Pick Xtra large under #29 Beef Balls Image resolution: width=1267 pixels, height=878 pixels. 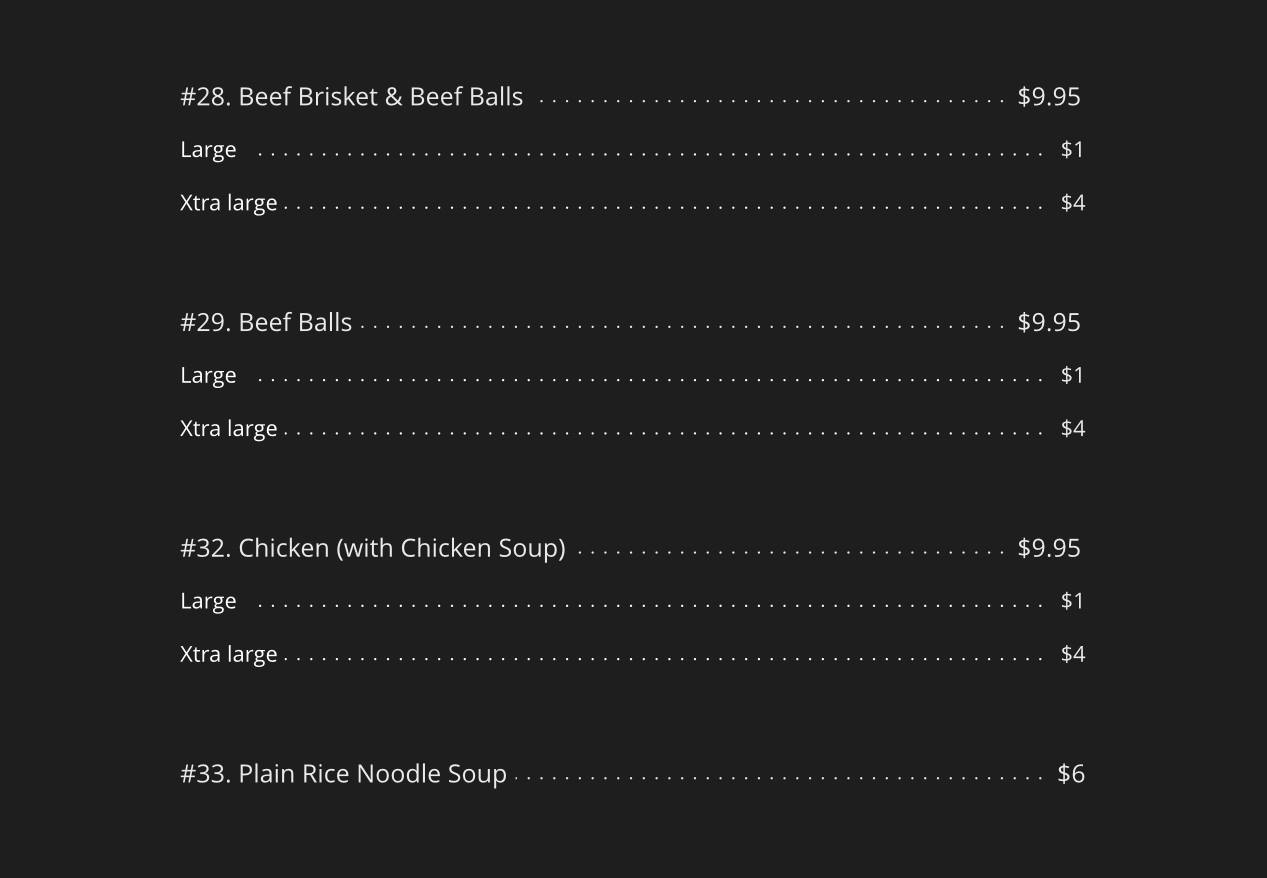(x=228, y=429)
